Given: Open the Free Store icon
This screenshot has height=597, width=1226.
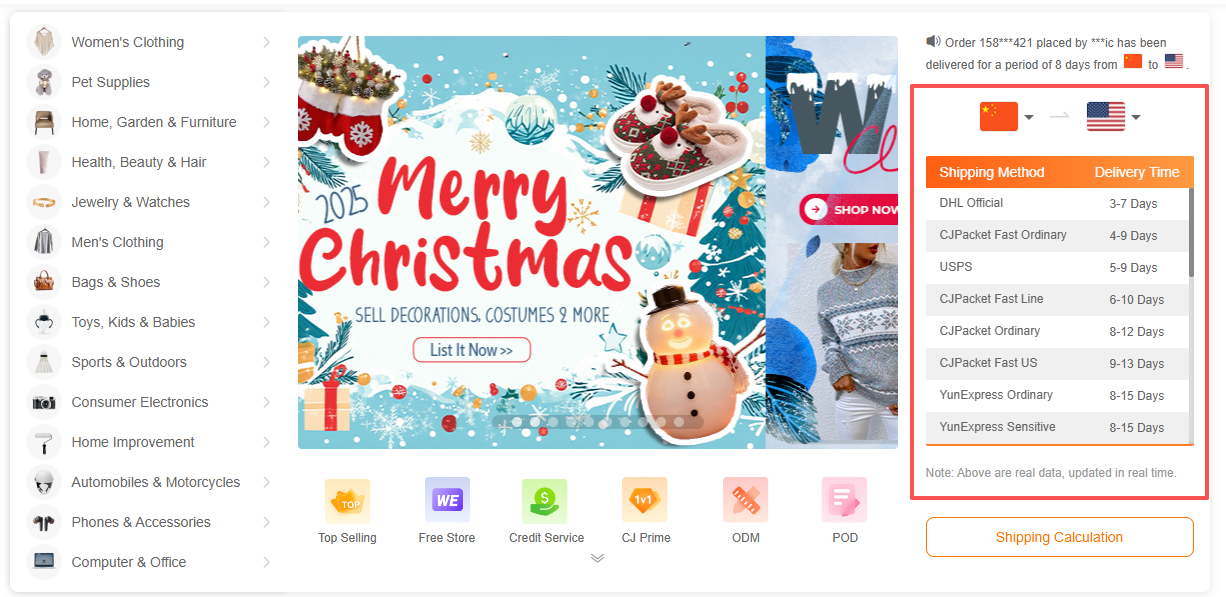Looking at the screenshot, I should tap(447, 500).
